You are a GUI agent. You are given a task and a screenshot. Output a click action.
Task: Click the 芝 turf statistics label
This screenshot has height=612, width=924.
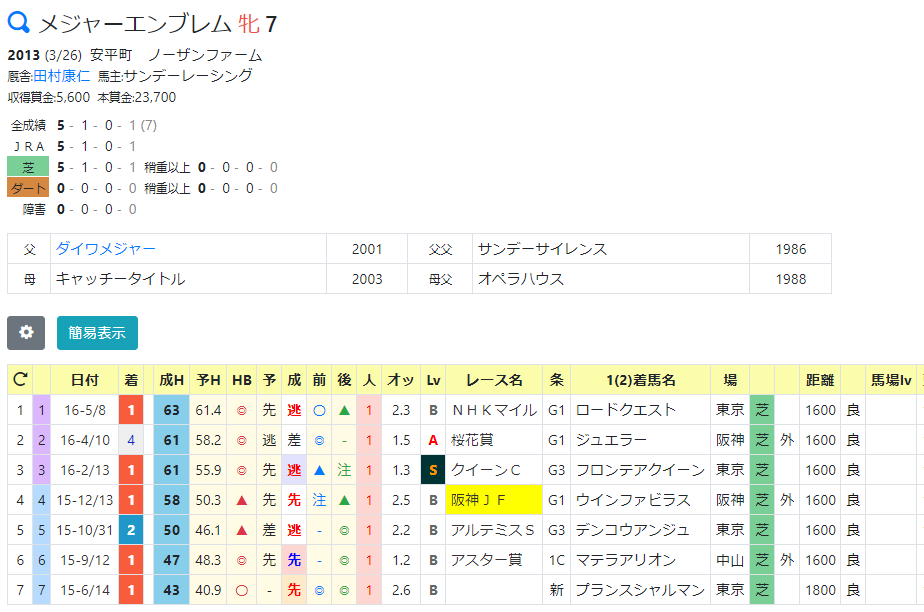28,167
